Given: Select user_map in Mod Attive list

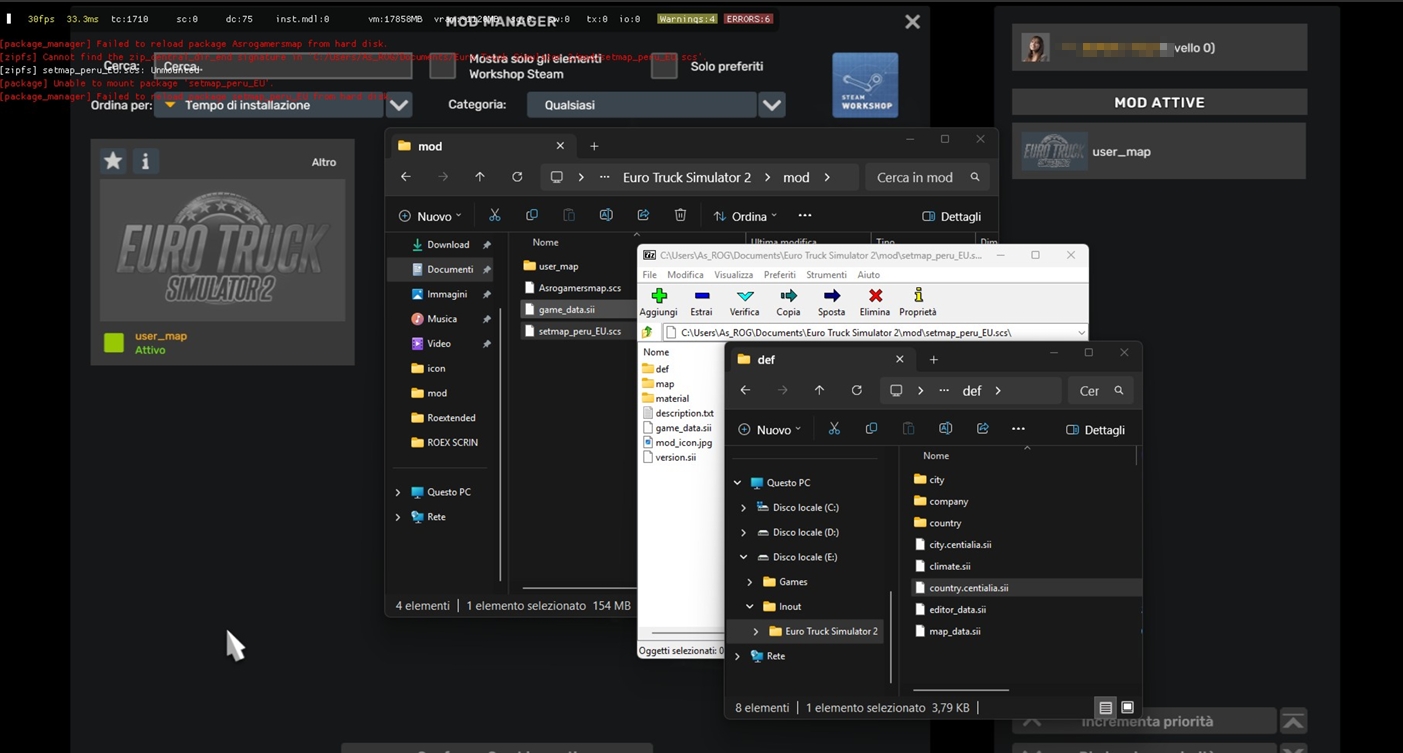Looking at the screenshot, I should (1159, 151).
